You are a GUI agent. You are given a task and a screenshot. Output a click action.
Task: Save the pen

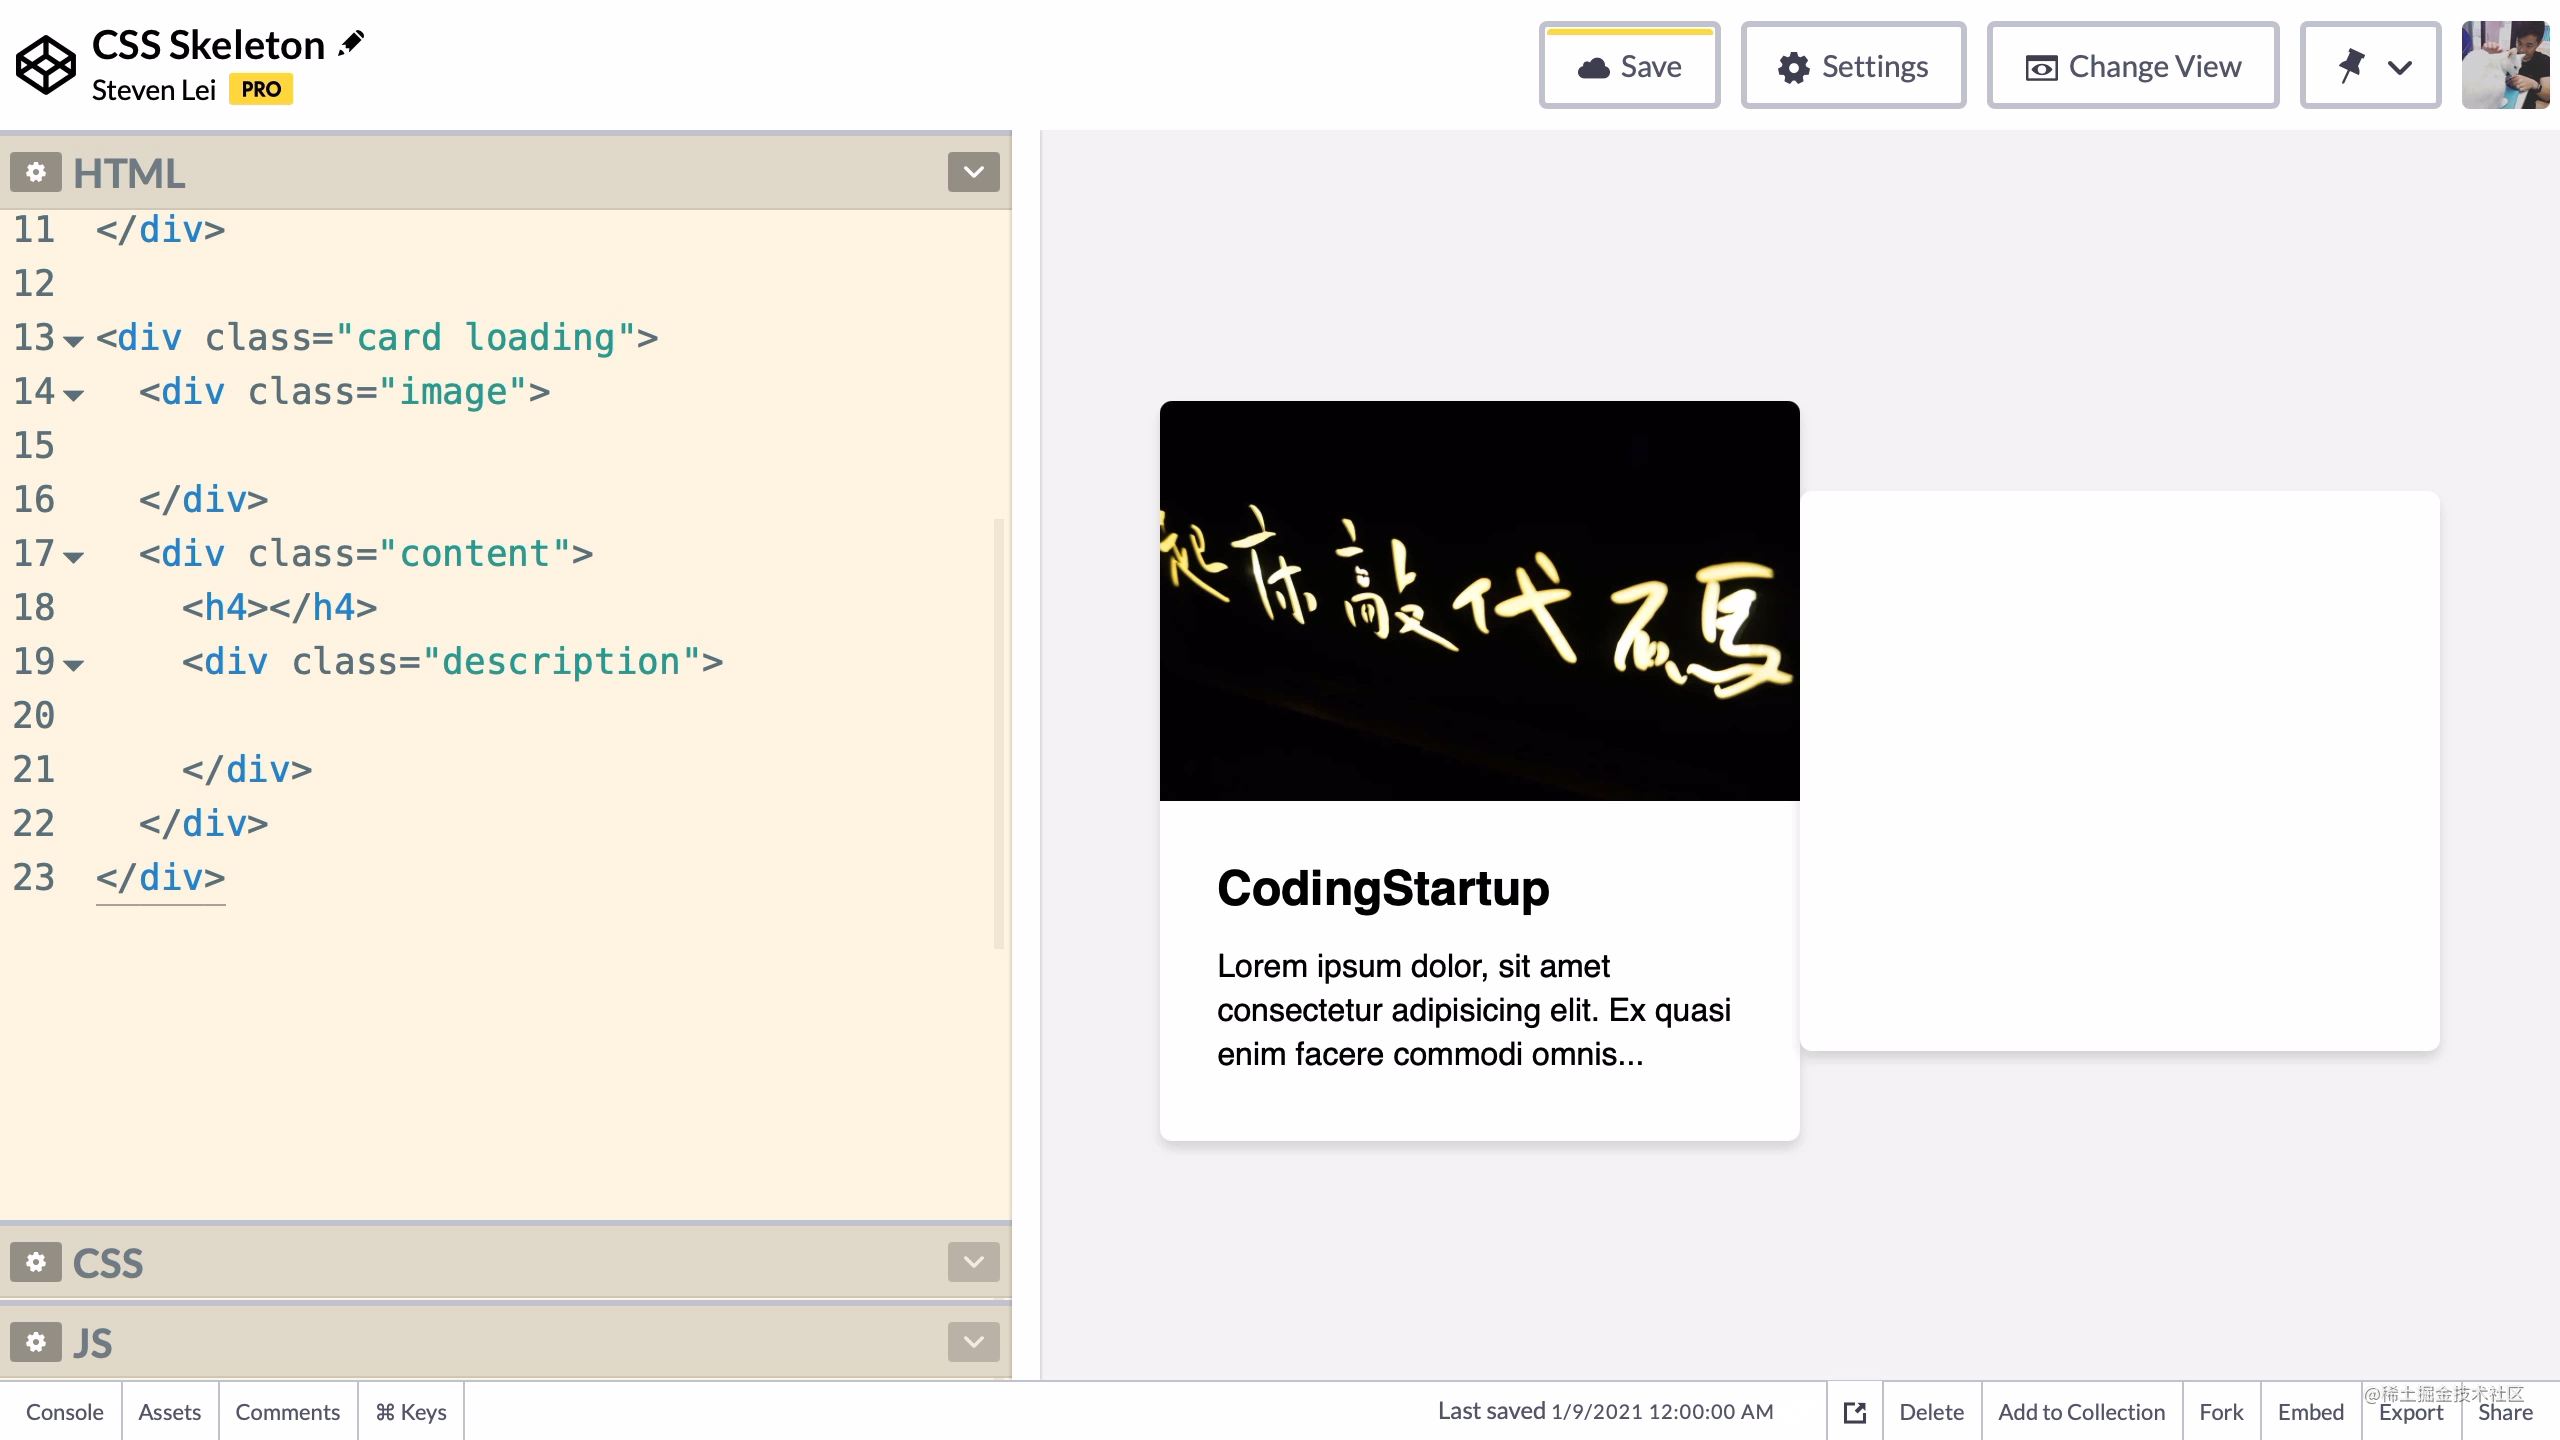[x=1629, y=66]
